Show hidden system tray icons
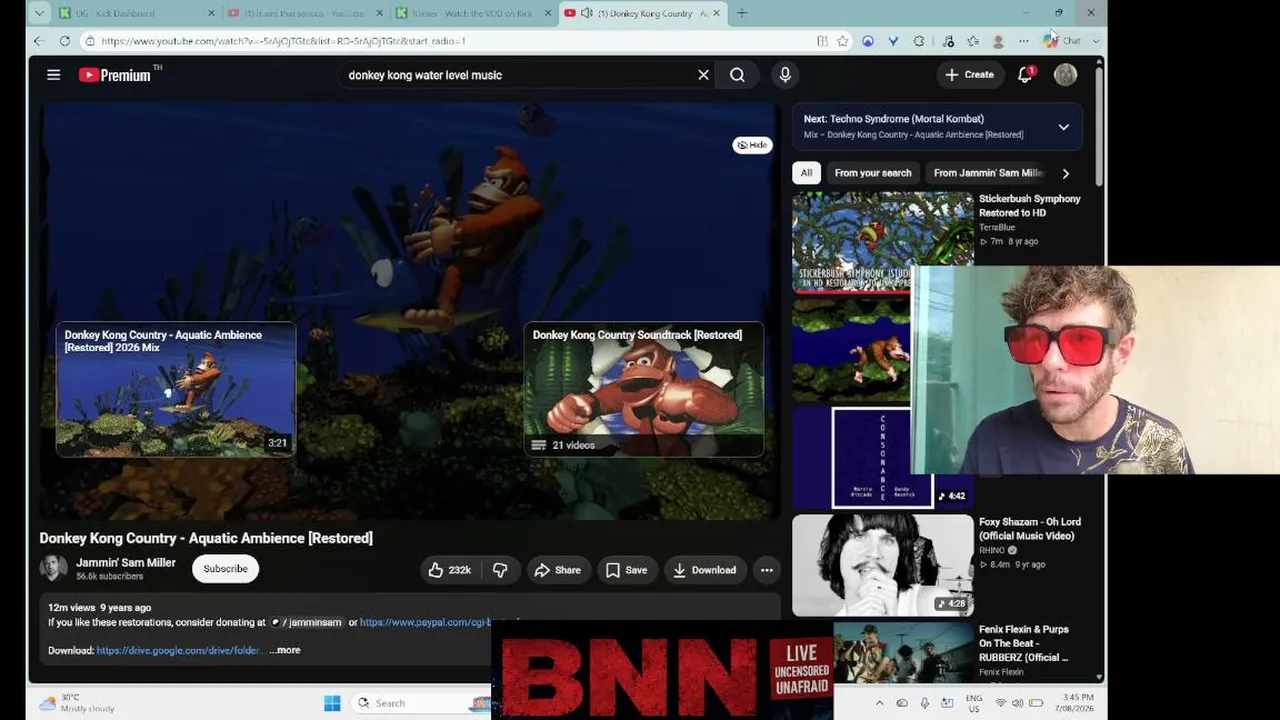 click(x=880, y=703)
